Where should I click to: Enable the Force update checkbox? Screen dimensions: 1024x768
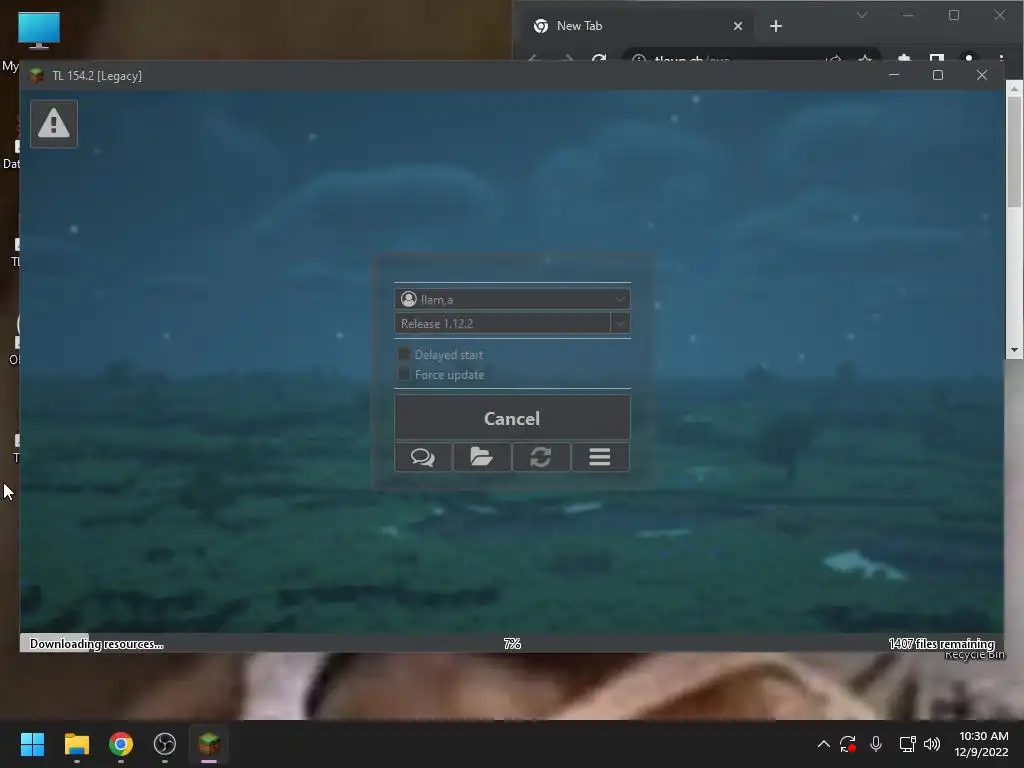(404, 374)
